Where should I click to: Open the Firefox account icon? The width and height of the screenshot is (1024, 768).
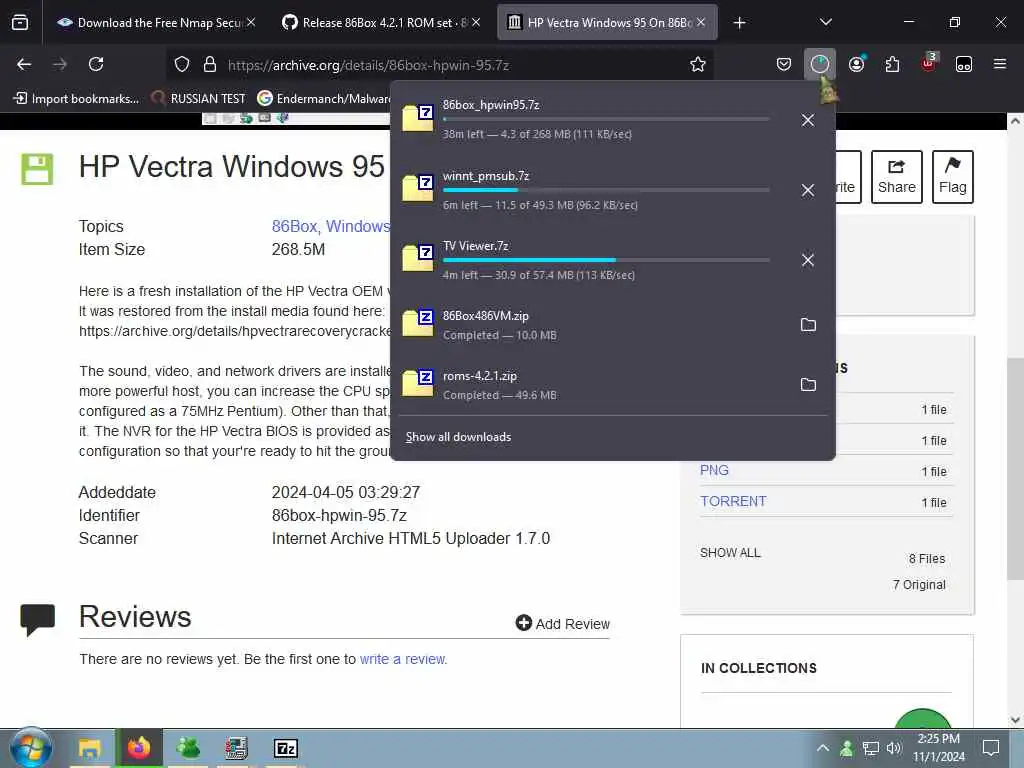[856, 64]
